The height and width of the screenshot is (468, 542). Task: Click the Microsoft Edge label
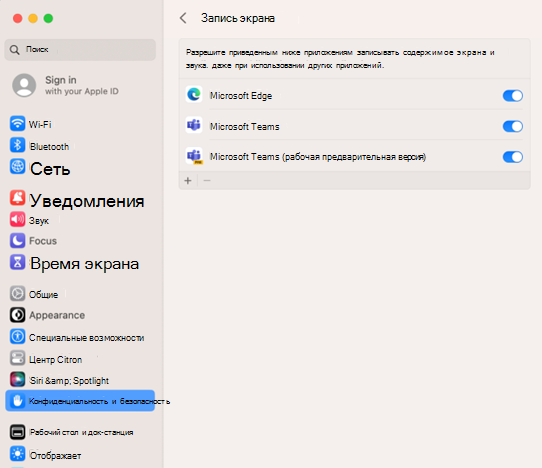click(x=241, y=96)
